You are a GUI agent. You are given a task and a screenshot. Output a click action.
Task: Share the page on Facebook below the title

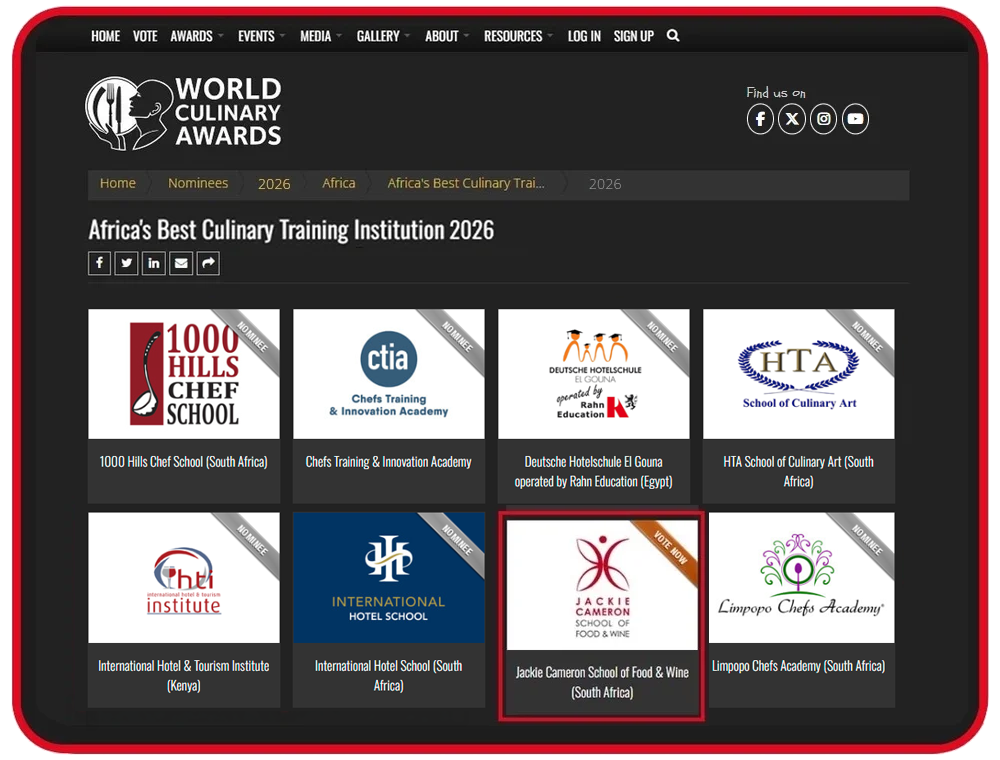(x=99, y=263)
